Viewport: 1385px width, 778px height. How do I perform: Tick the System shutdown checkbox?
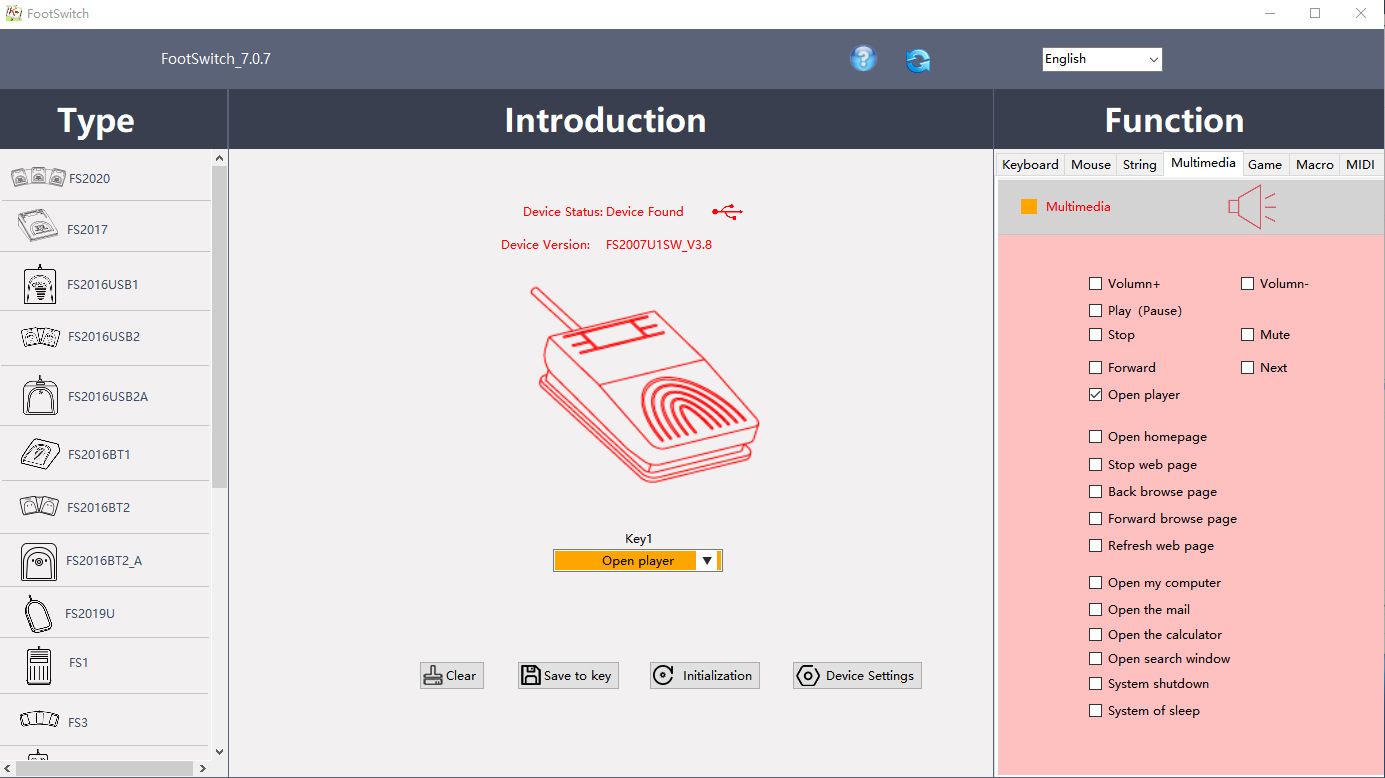(1096, 684)
